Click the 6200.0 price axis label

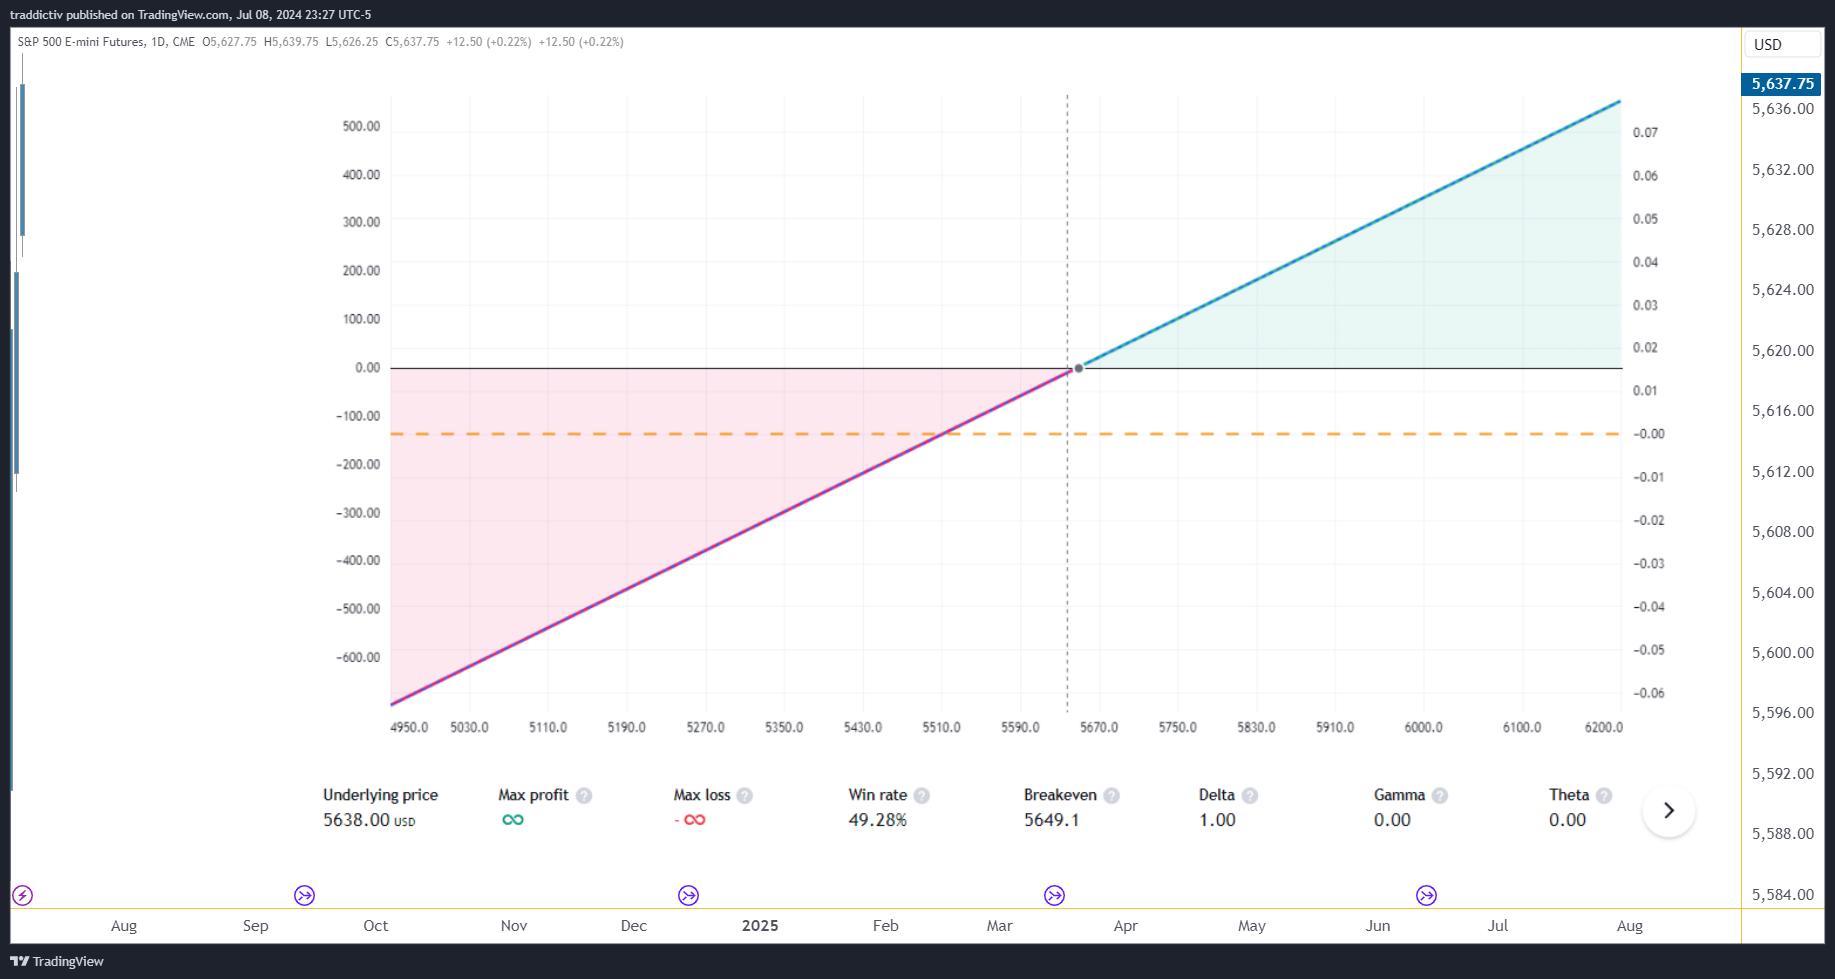[1604, 727]
